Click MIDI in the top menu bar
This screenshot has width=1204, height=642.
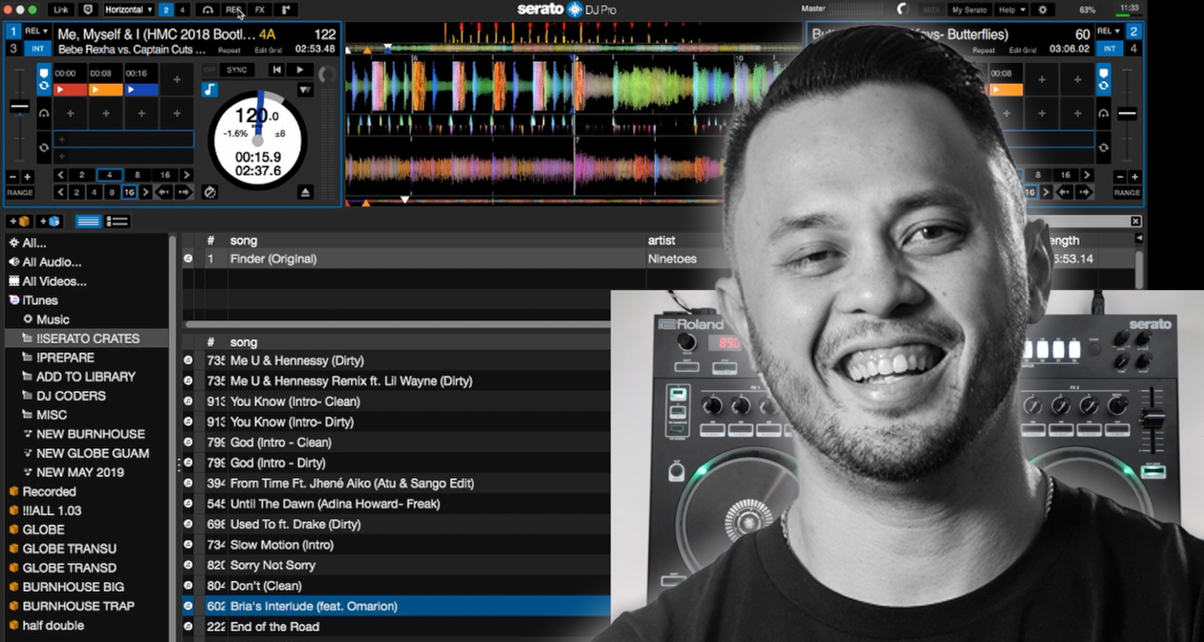[x=931, y=9]
